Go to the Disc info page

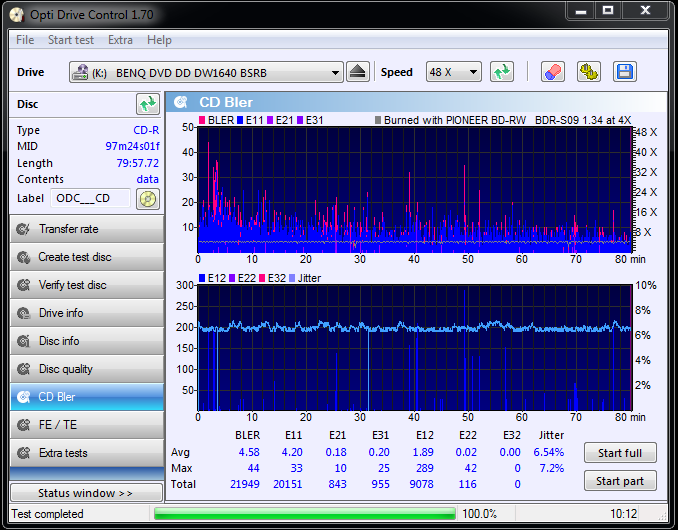click(87, 341)
